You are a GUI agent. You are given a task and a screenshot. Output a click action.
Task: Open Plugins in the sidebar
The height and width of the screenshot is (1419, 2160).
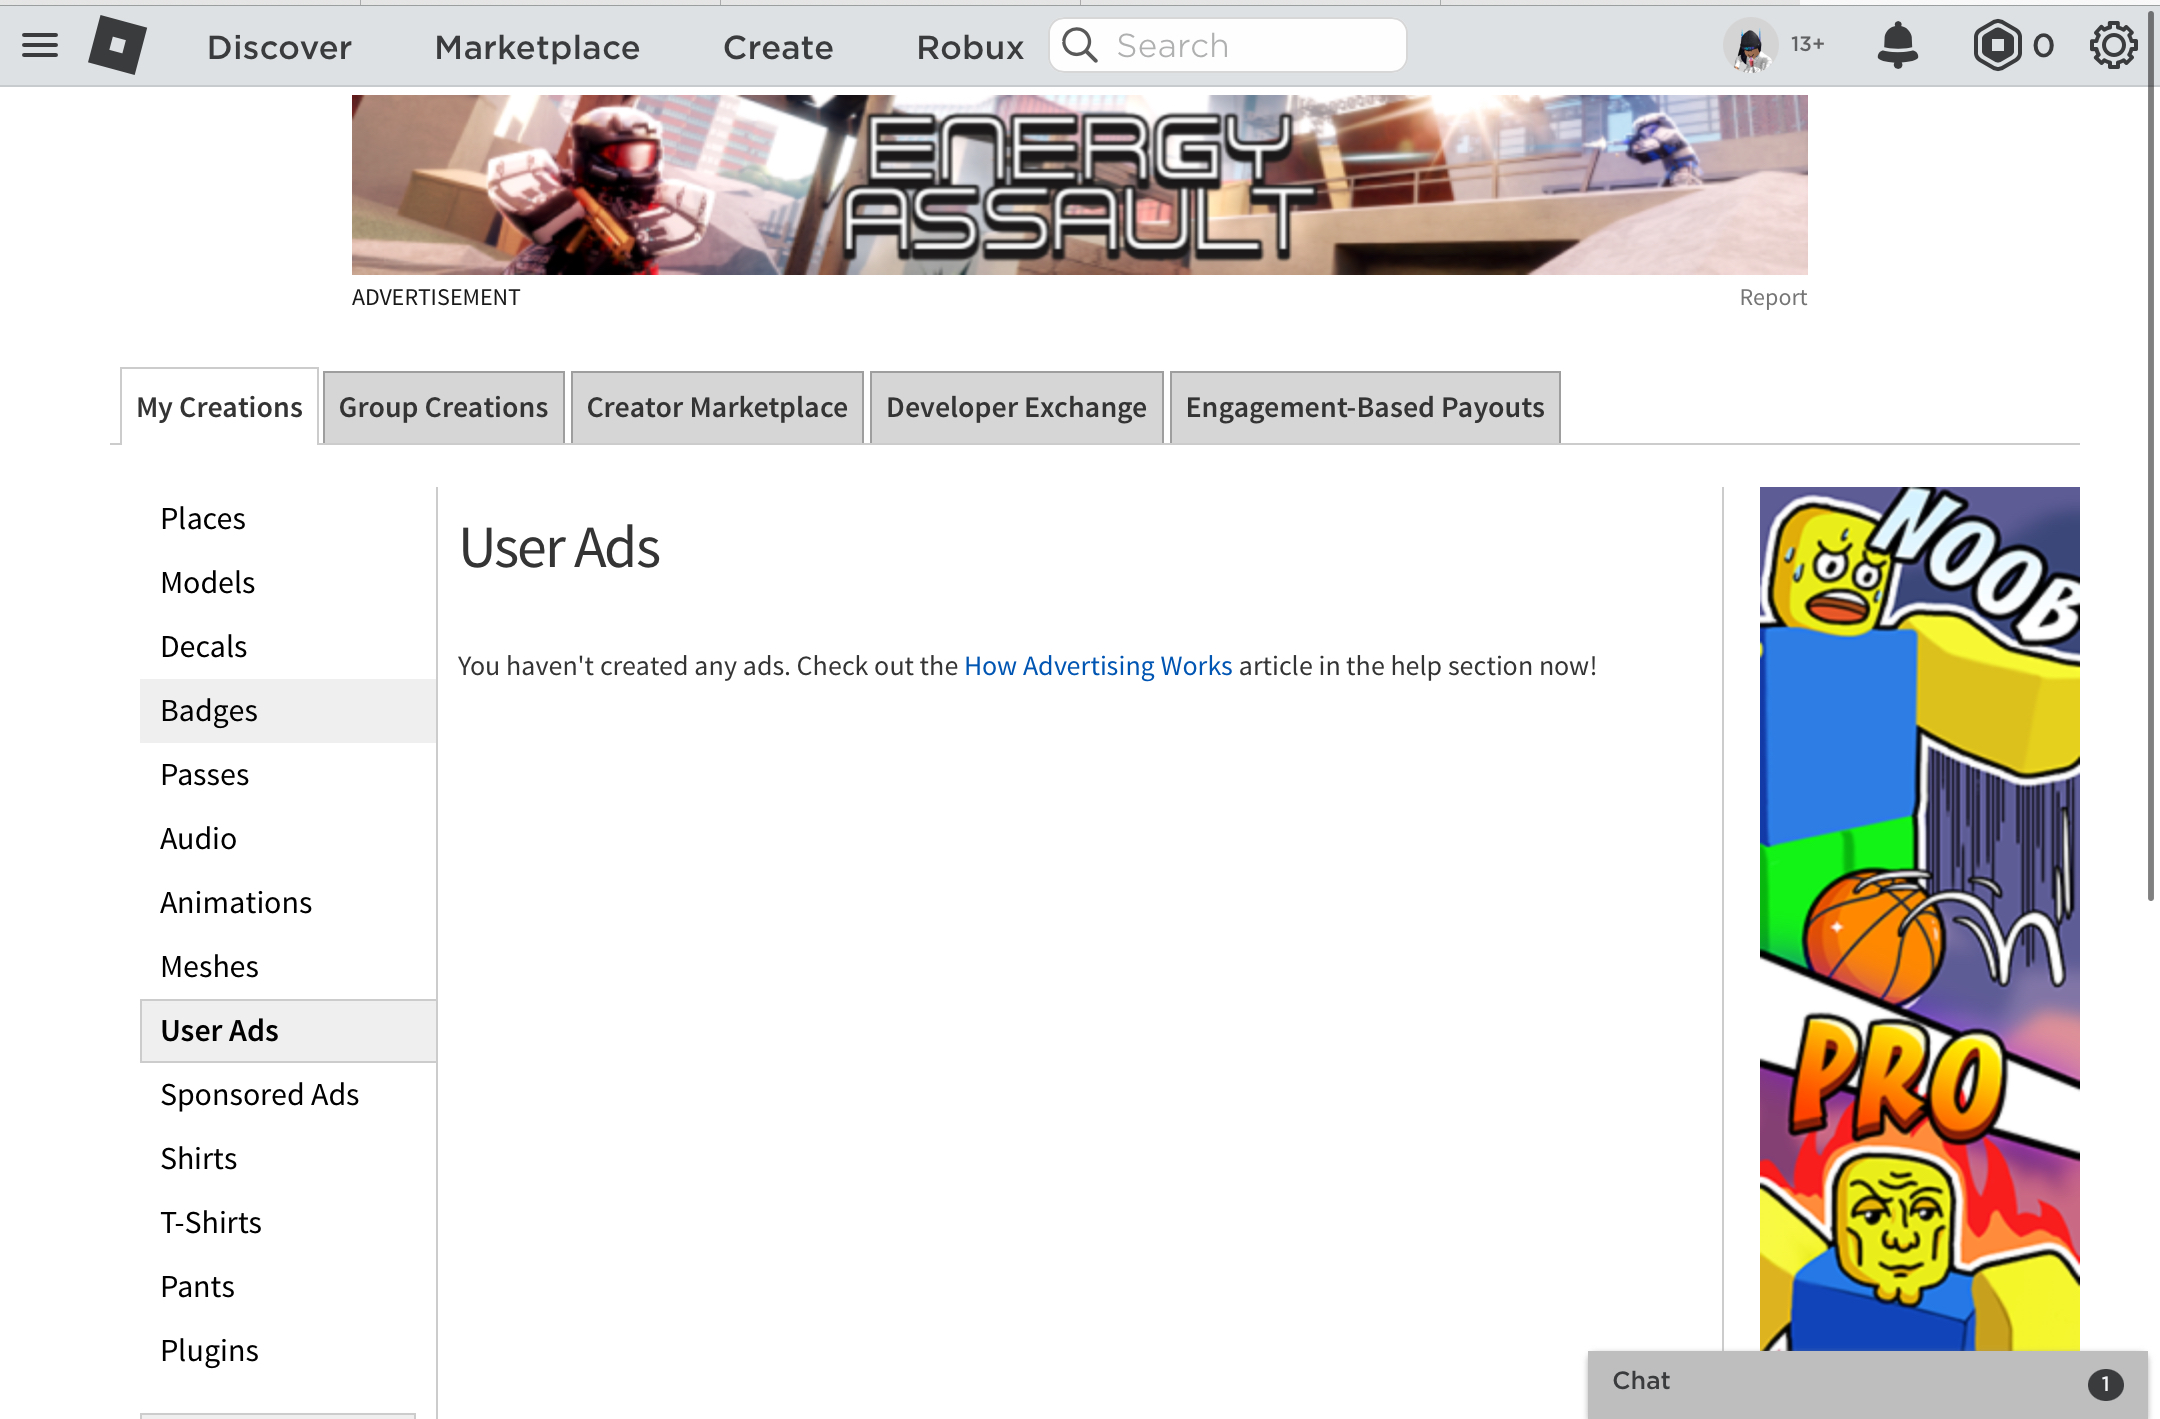click(x=288, y=1351)
